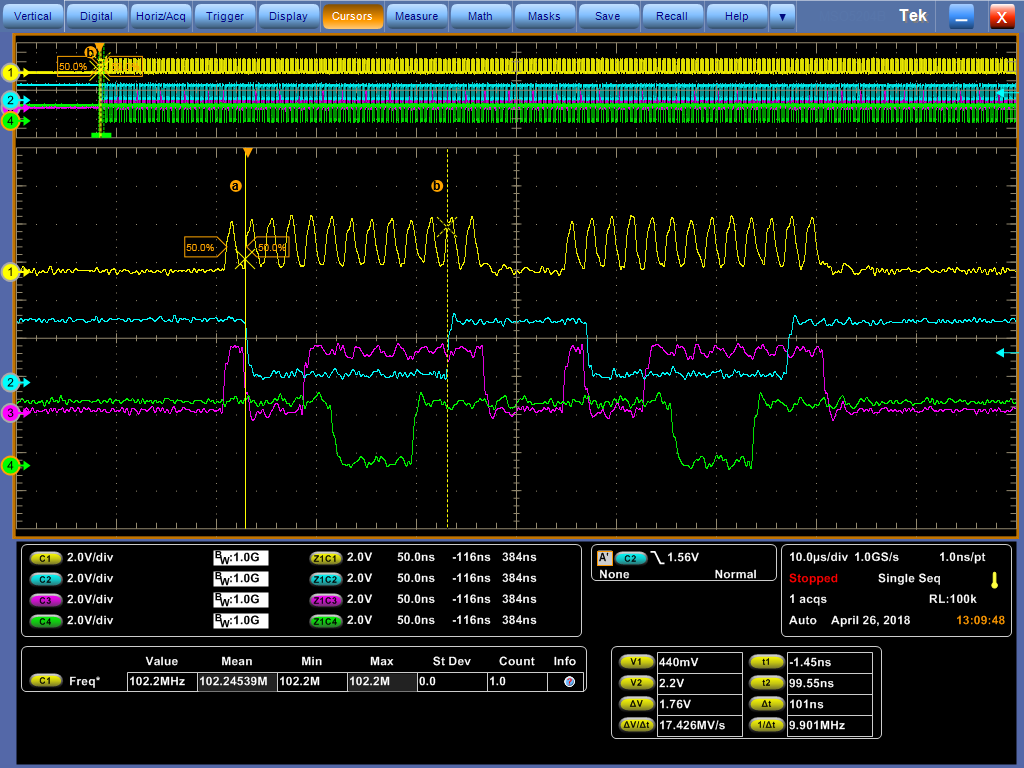Open the Masks menu
The image size is (1024, 768).
(x=544, y=16)
